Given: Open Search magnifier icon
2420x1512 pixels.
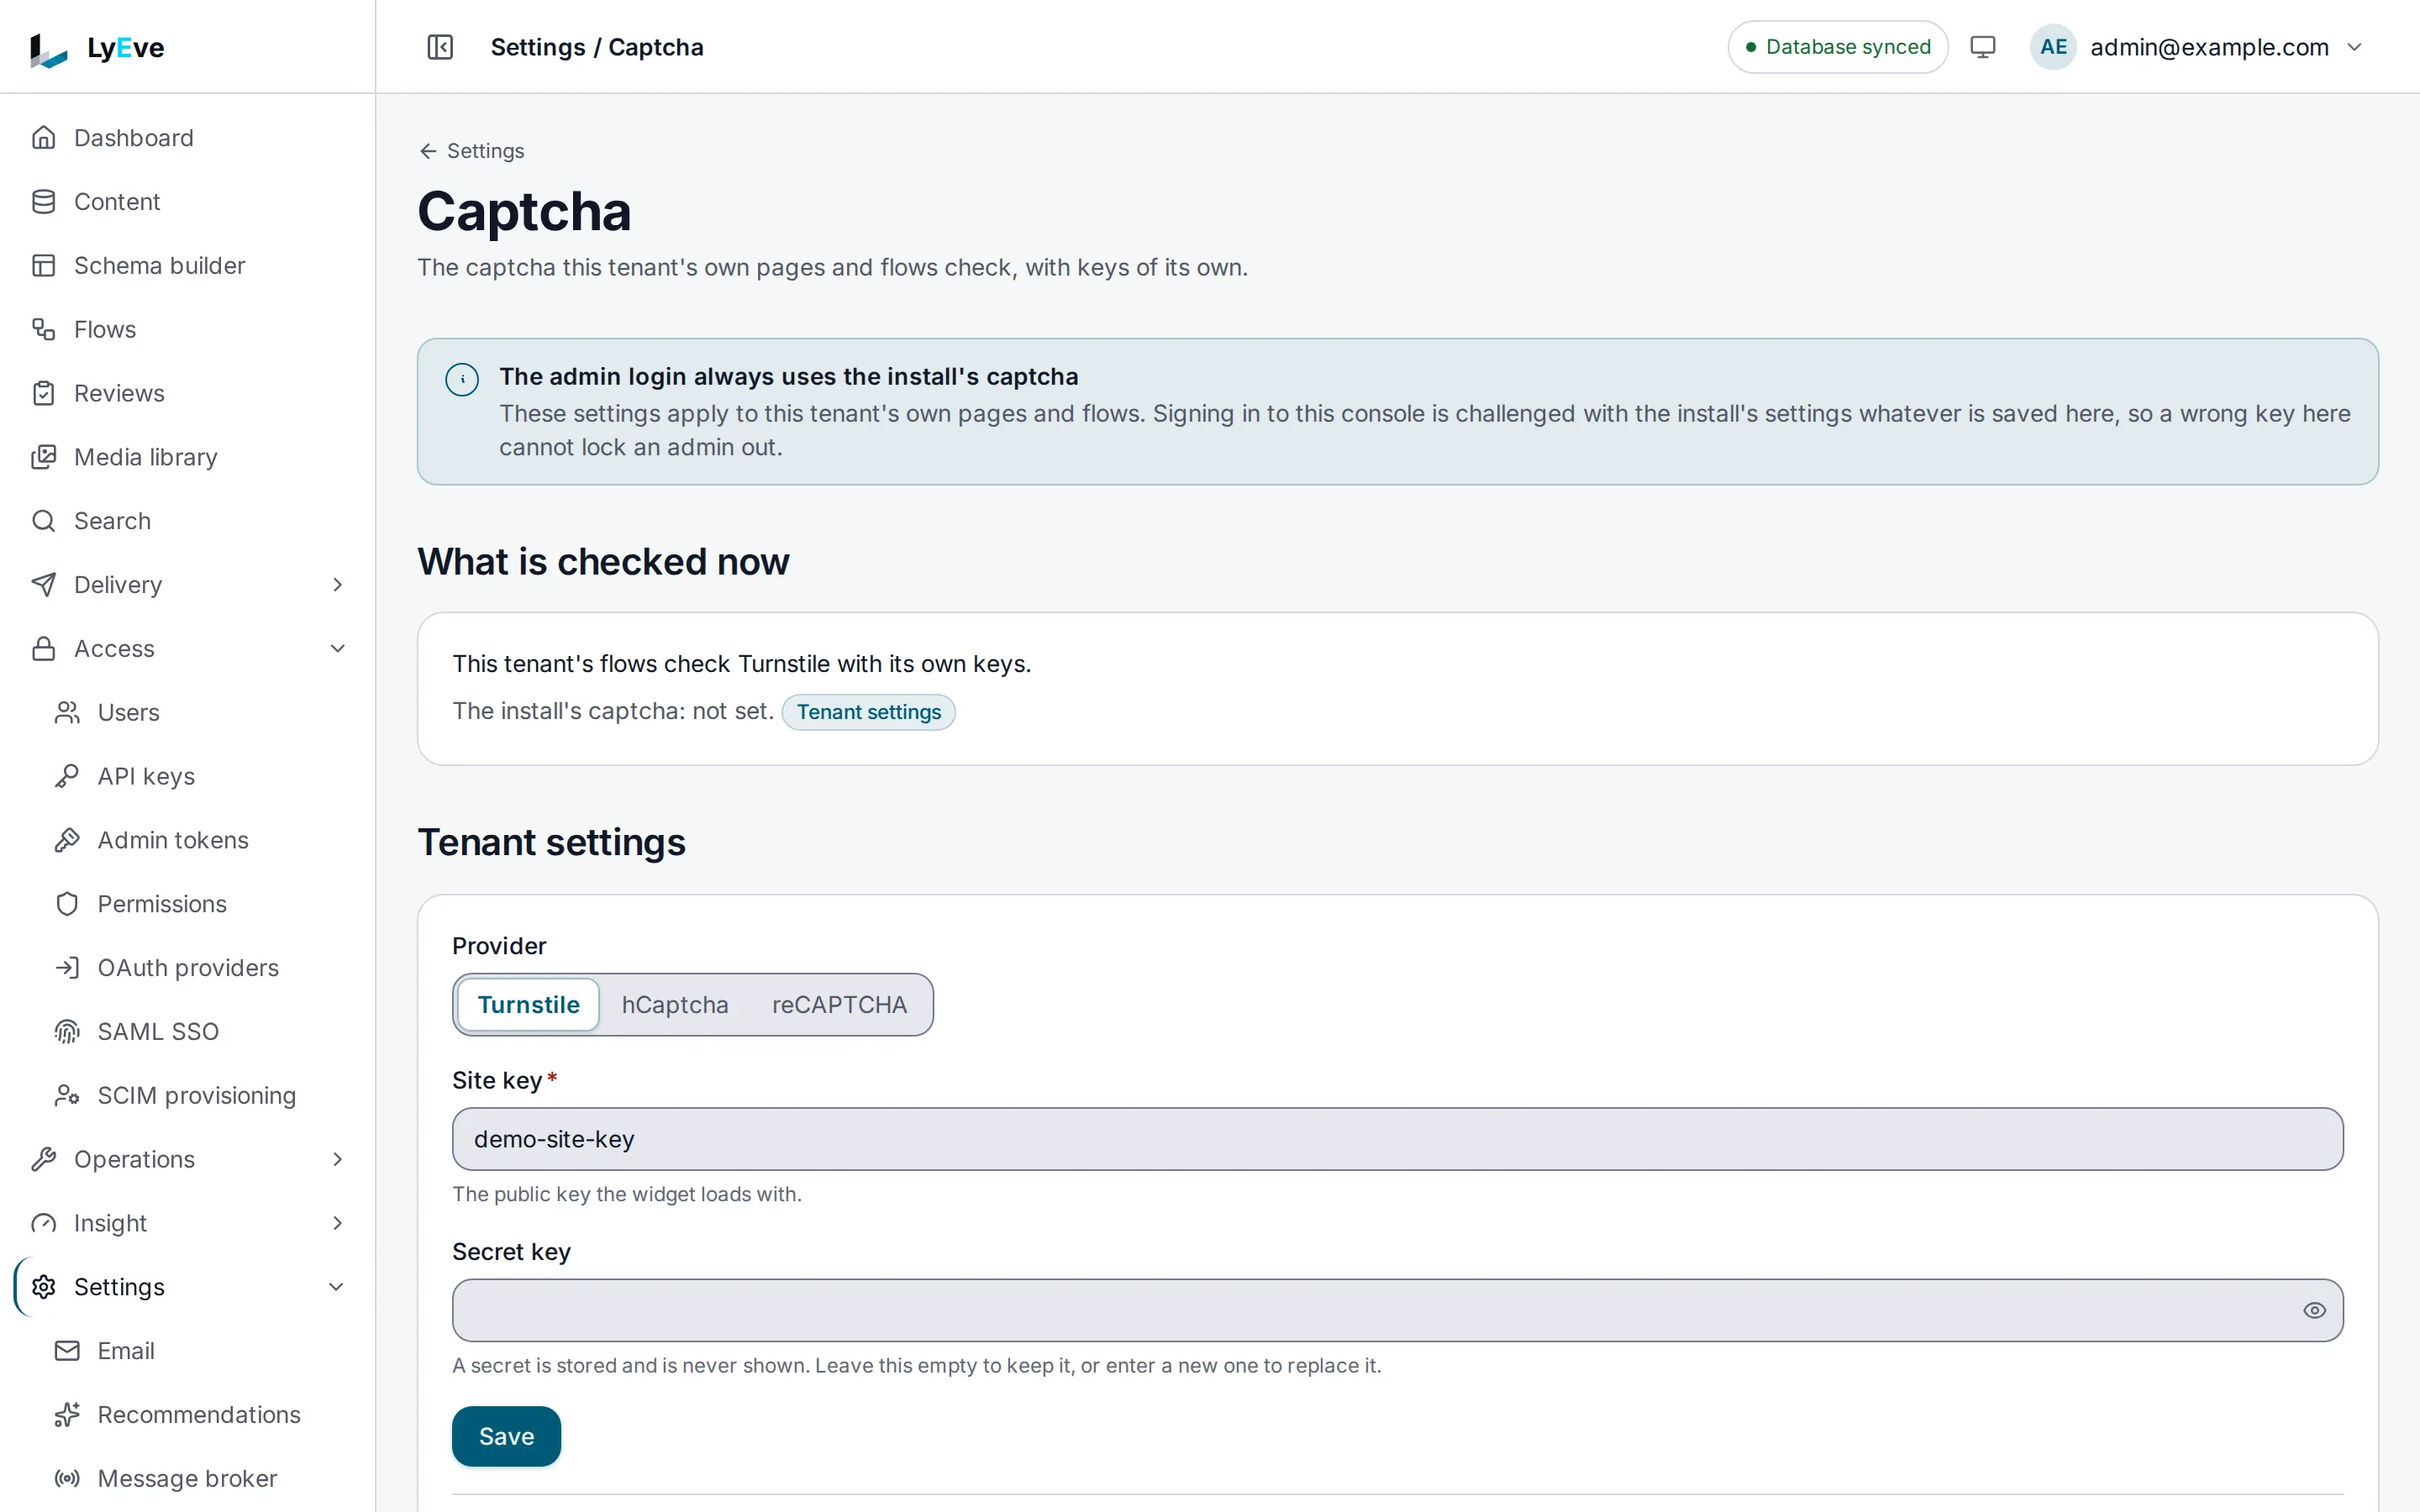Looking at the screenshot, I should (43, 521).
